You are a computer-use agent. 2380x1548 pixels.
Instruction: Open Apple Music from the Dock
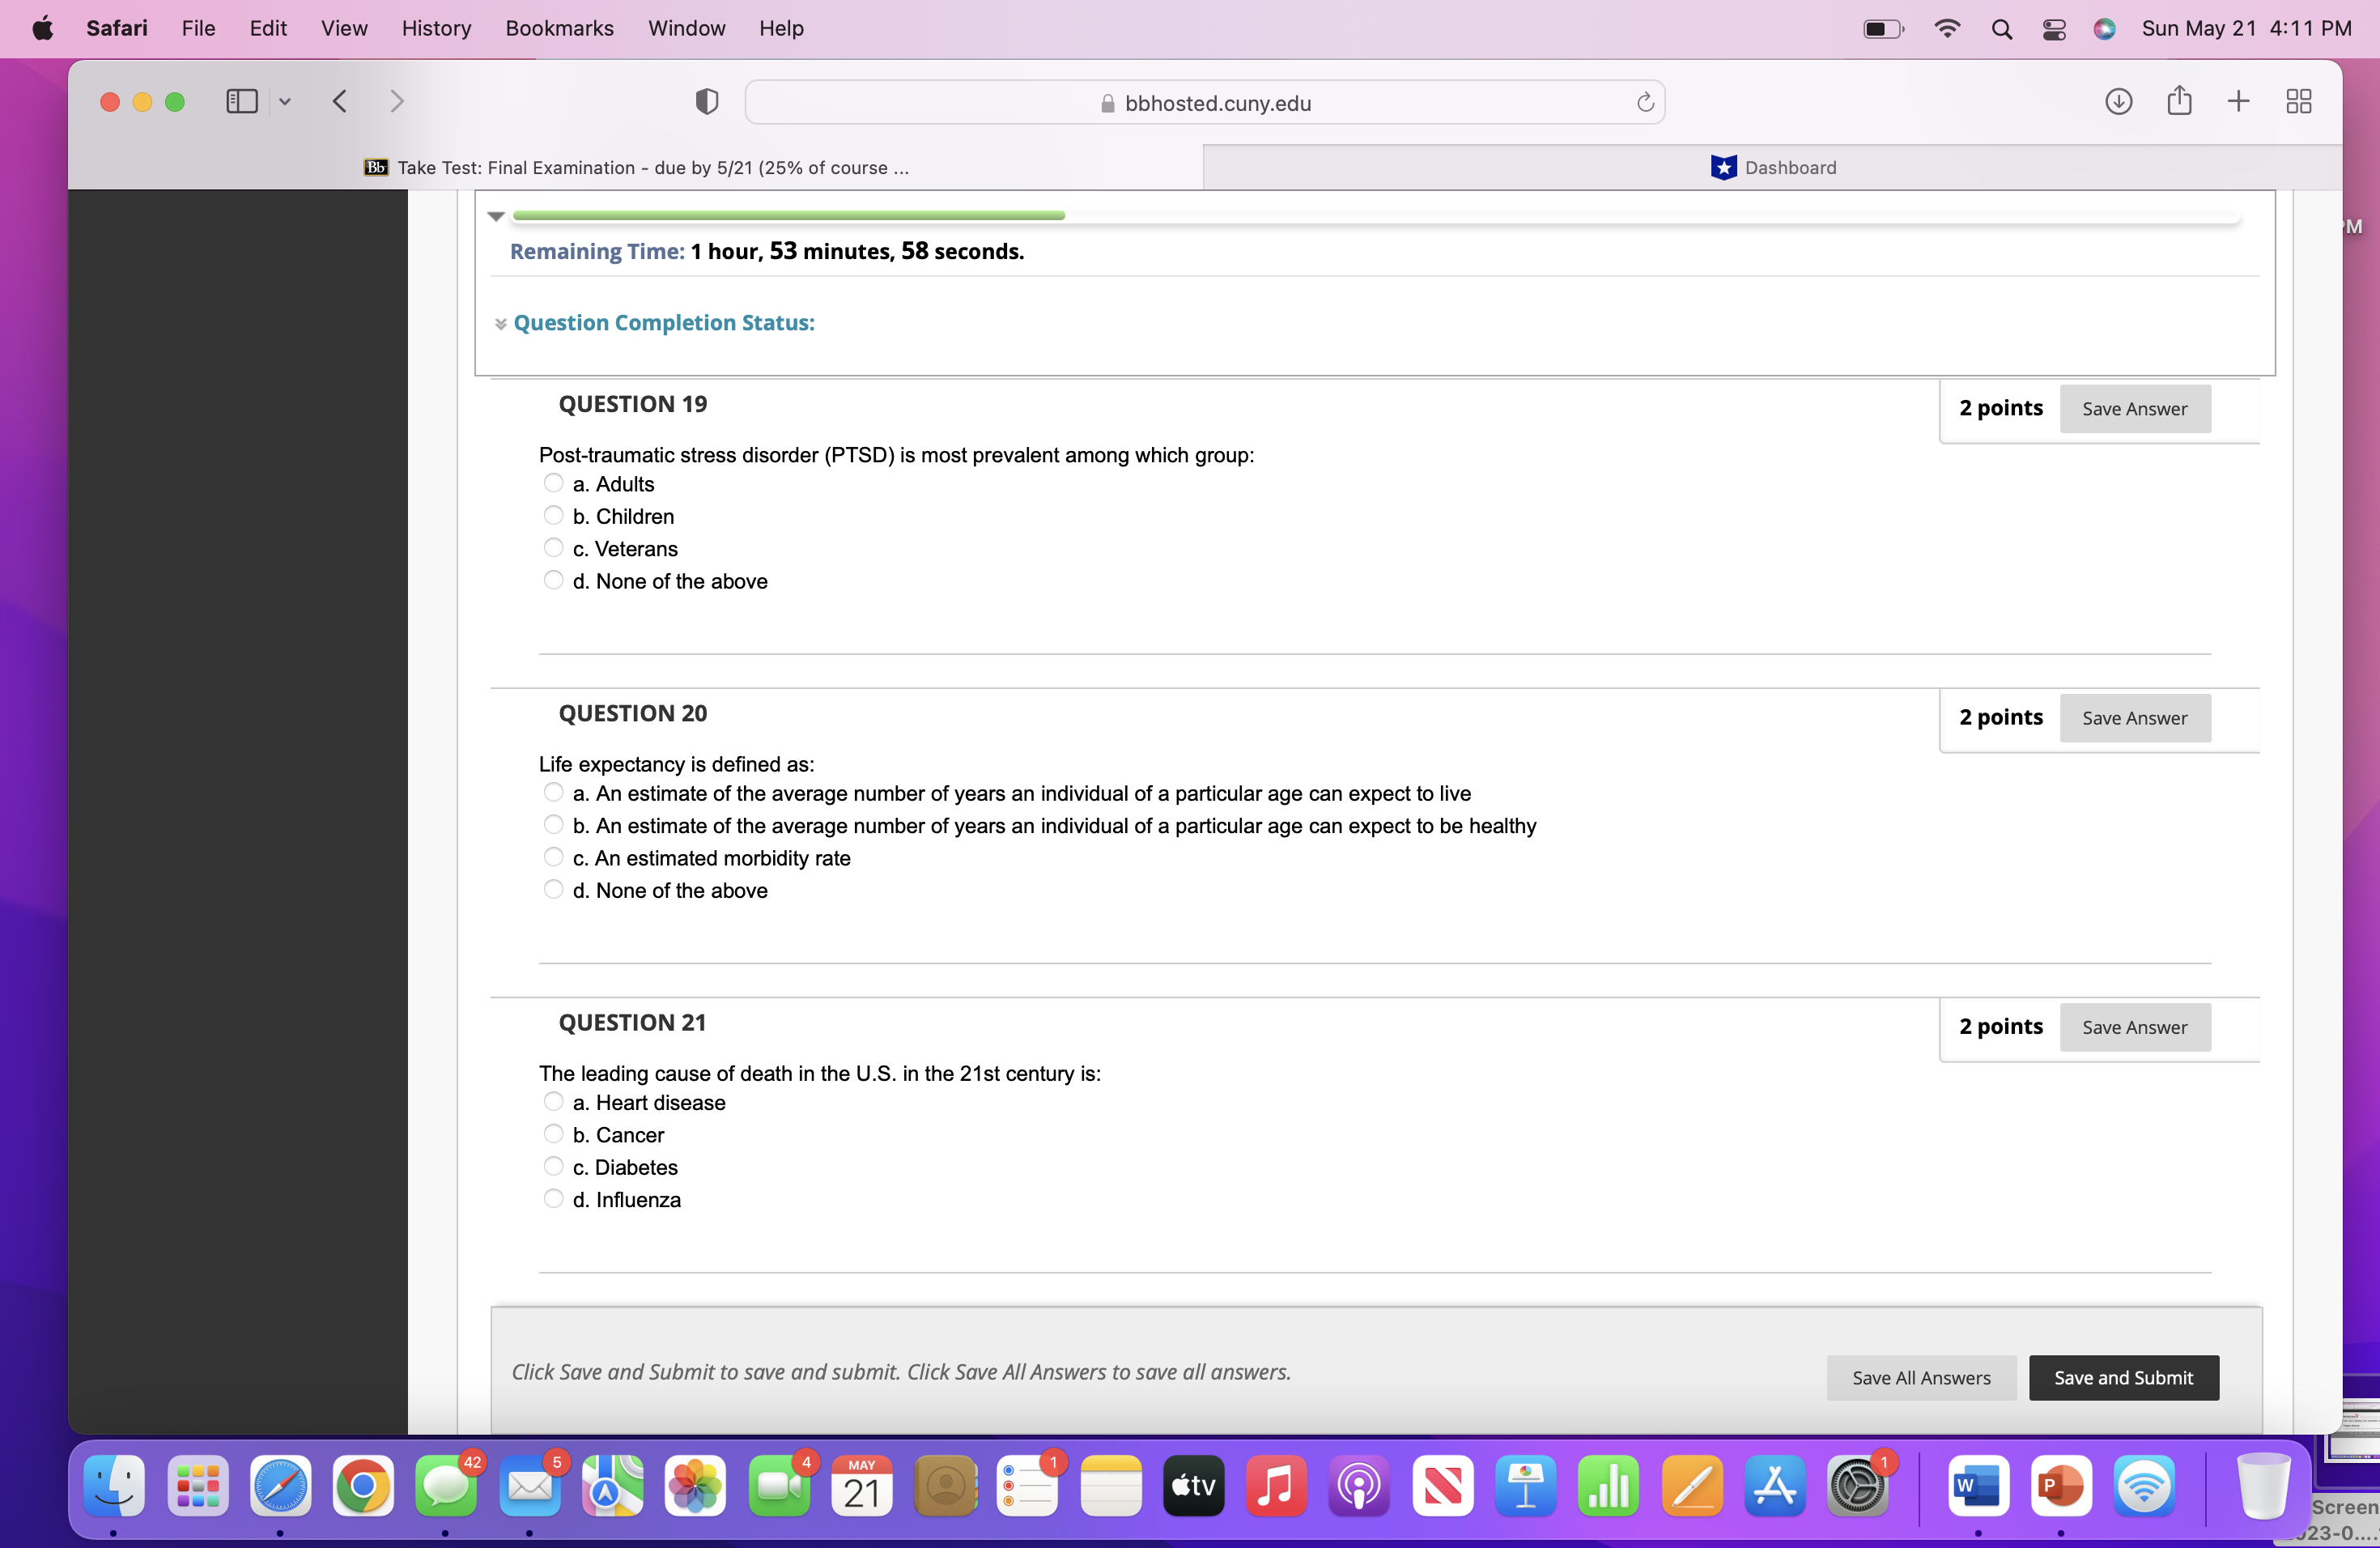point(1275,1487)
